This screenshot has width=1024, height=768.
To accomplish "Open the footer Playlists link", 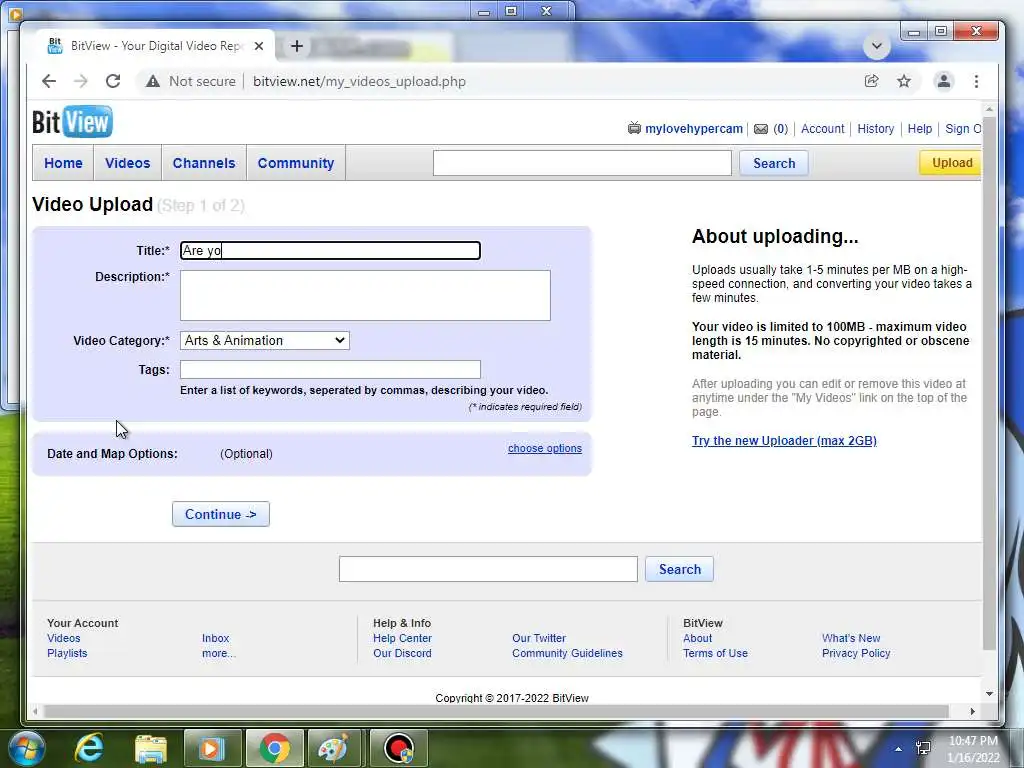I will [67, 653].
